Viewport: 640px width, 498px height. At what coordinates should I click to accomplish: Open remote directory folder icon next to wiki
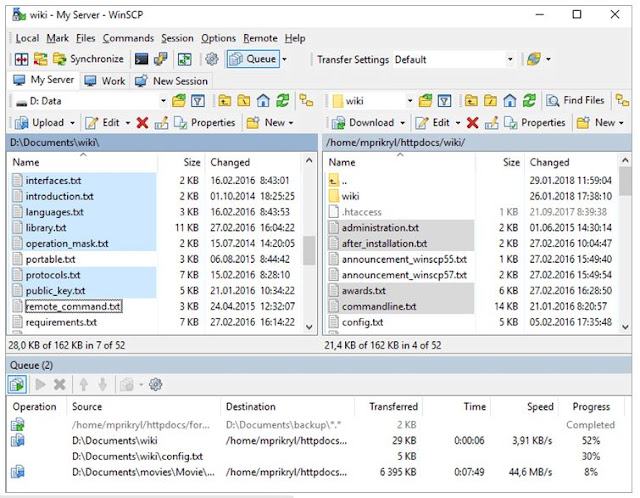(x=425, y=100)
